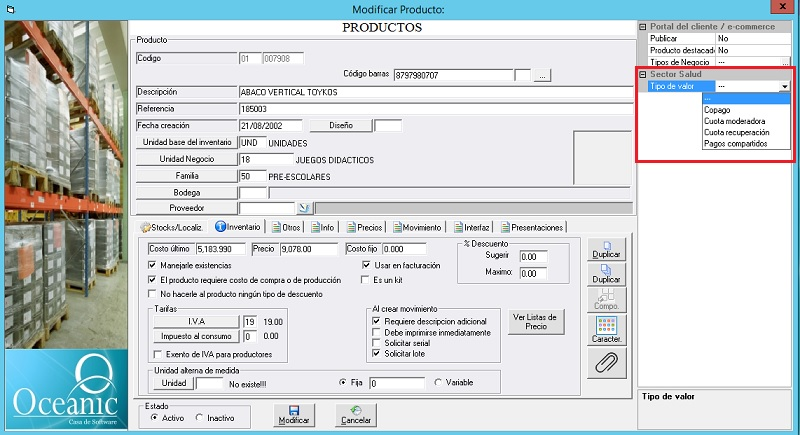Image resolution: width=800 pixels, height=435 pixels.
Task: Select the Inactivo radio button
Action: pos(200,417)
